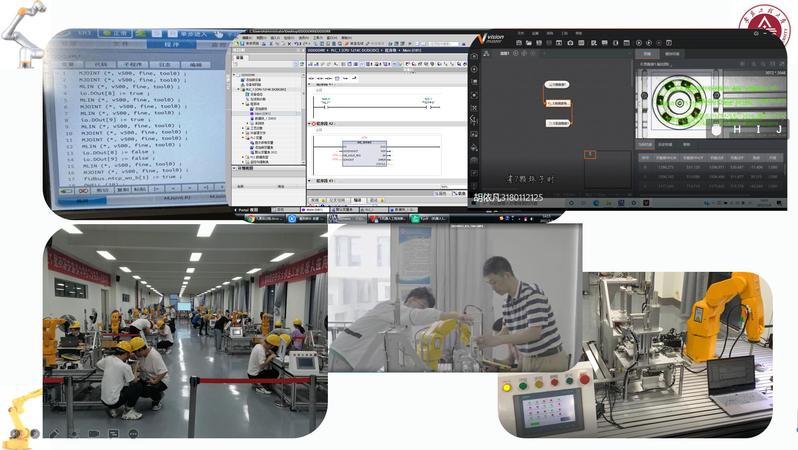Click the camera icon in the VisionMaster toolbar
798x450 pixels.
tap(568, 41)
